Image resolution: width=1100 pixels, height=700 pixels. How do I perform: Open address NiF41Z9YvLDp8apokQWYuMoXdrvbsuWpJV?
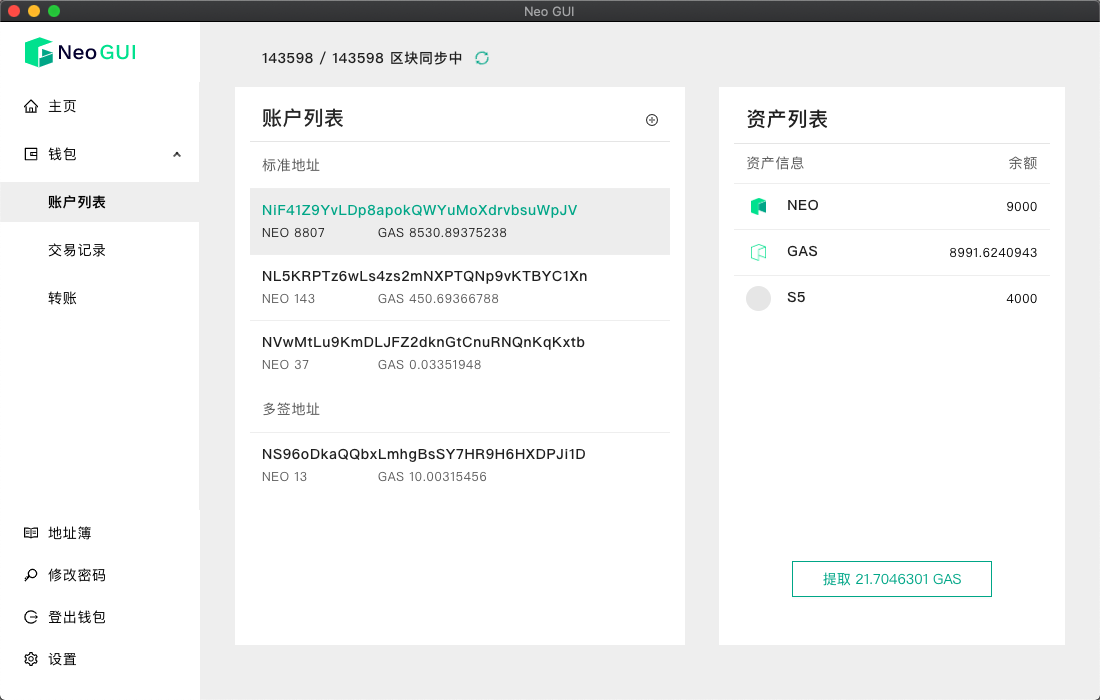pos(420,210)
